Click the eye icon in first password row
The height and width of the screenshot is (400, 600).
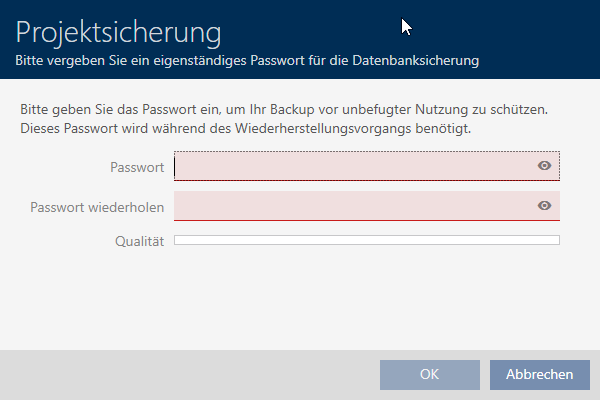pos(544,166)
